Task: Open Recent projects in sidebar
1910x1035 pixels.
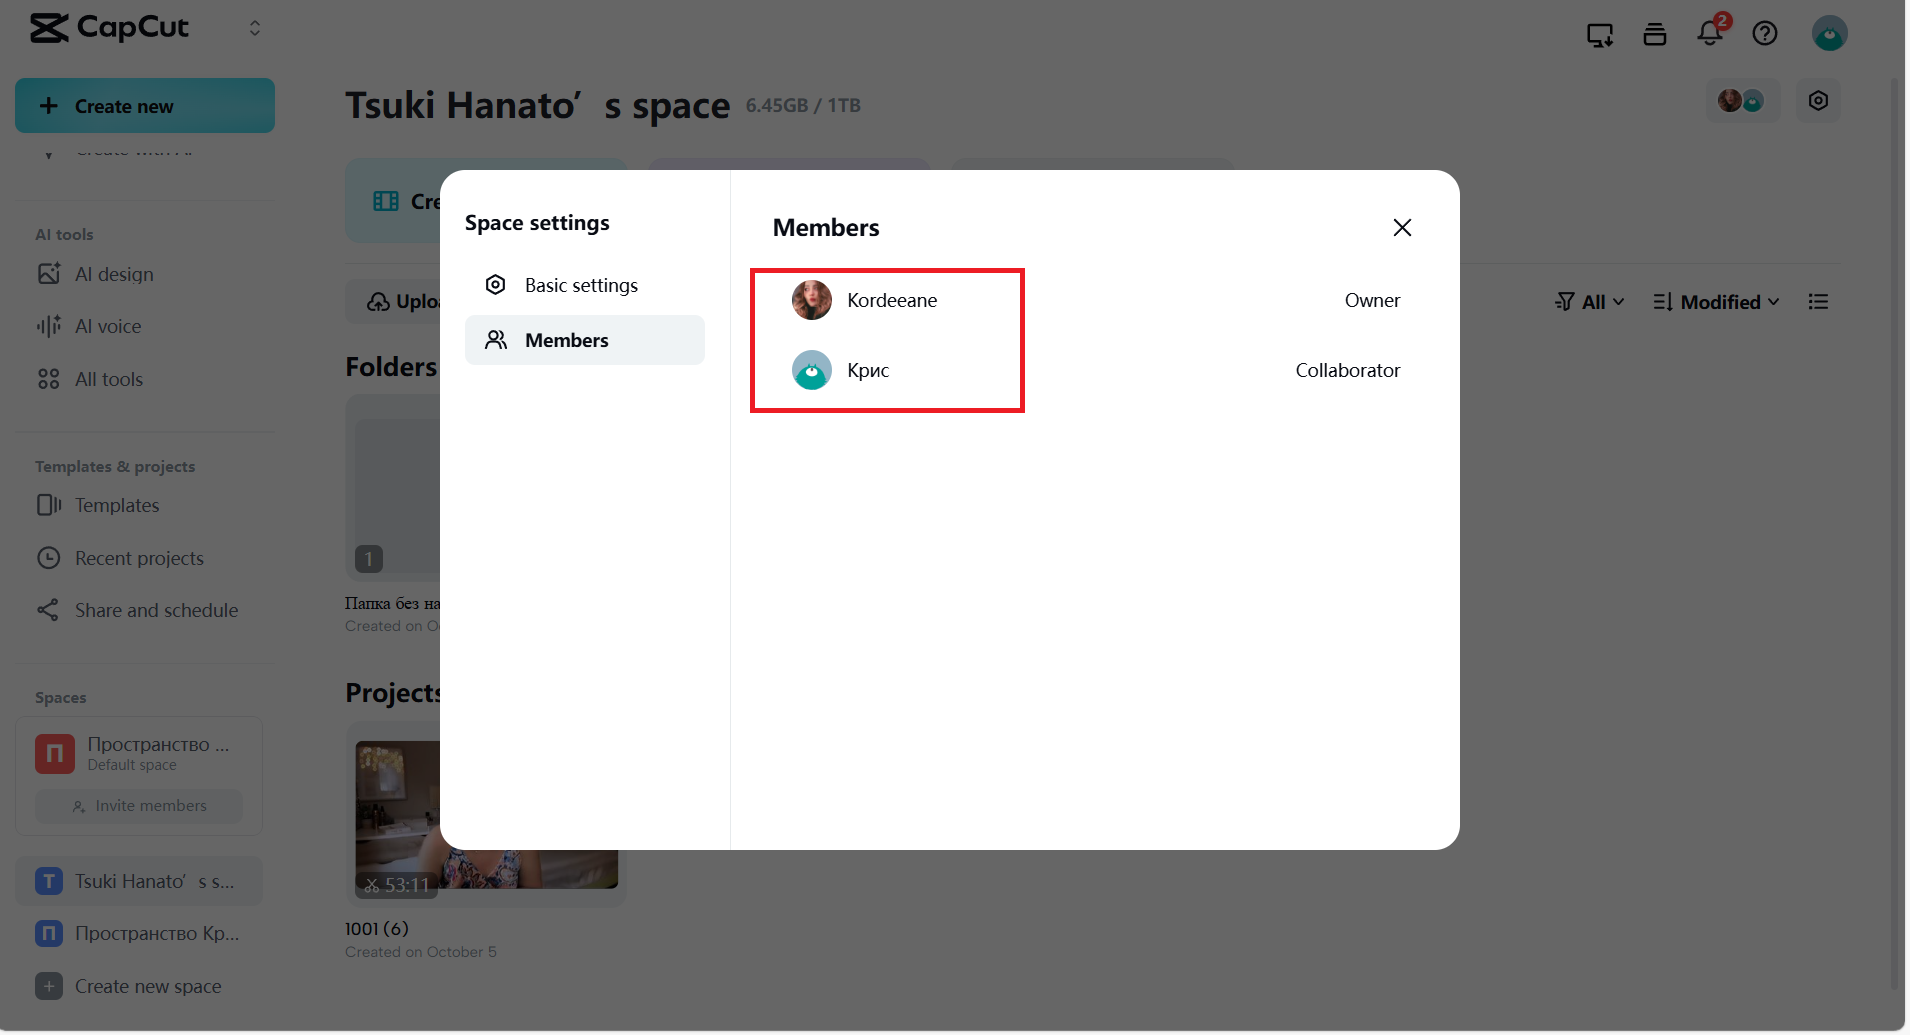Action: click(139, 559)
